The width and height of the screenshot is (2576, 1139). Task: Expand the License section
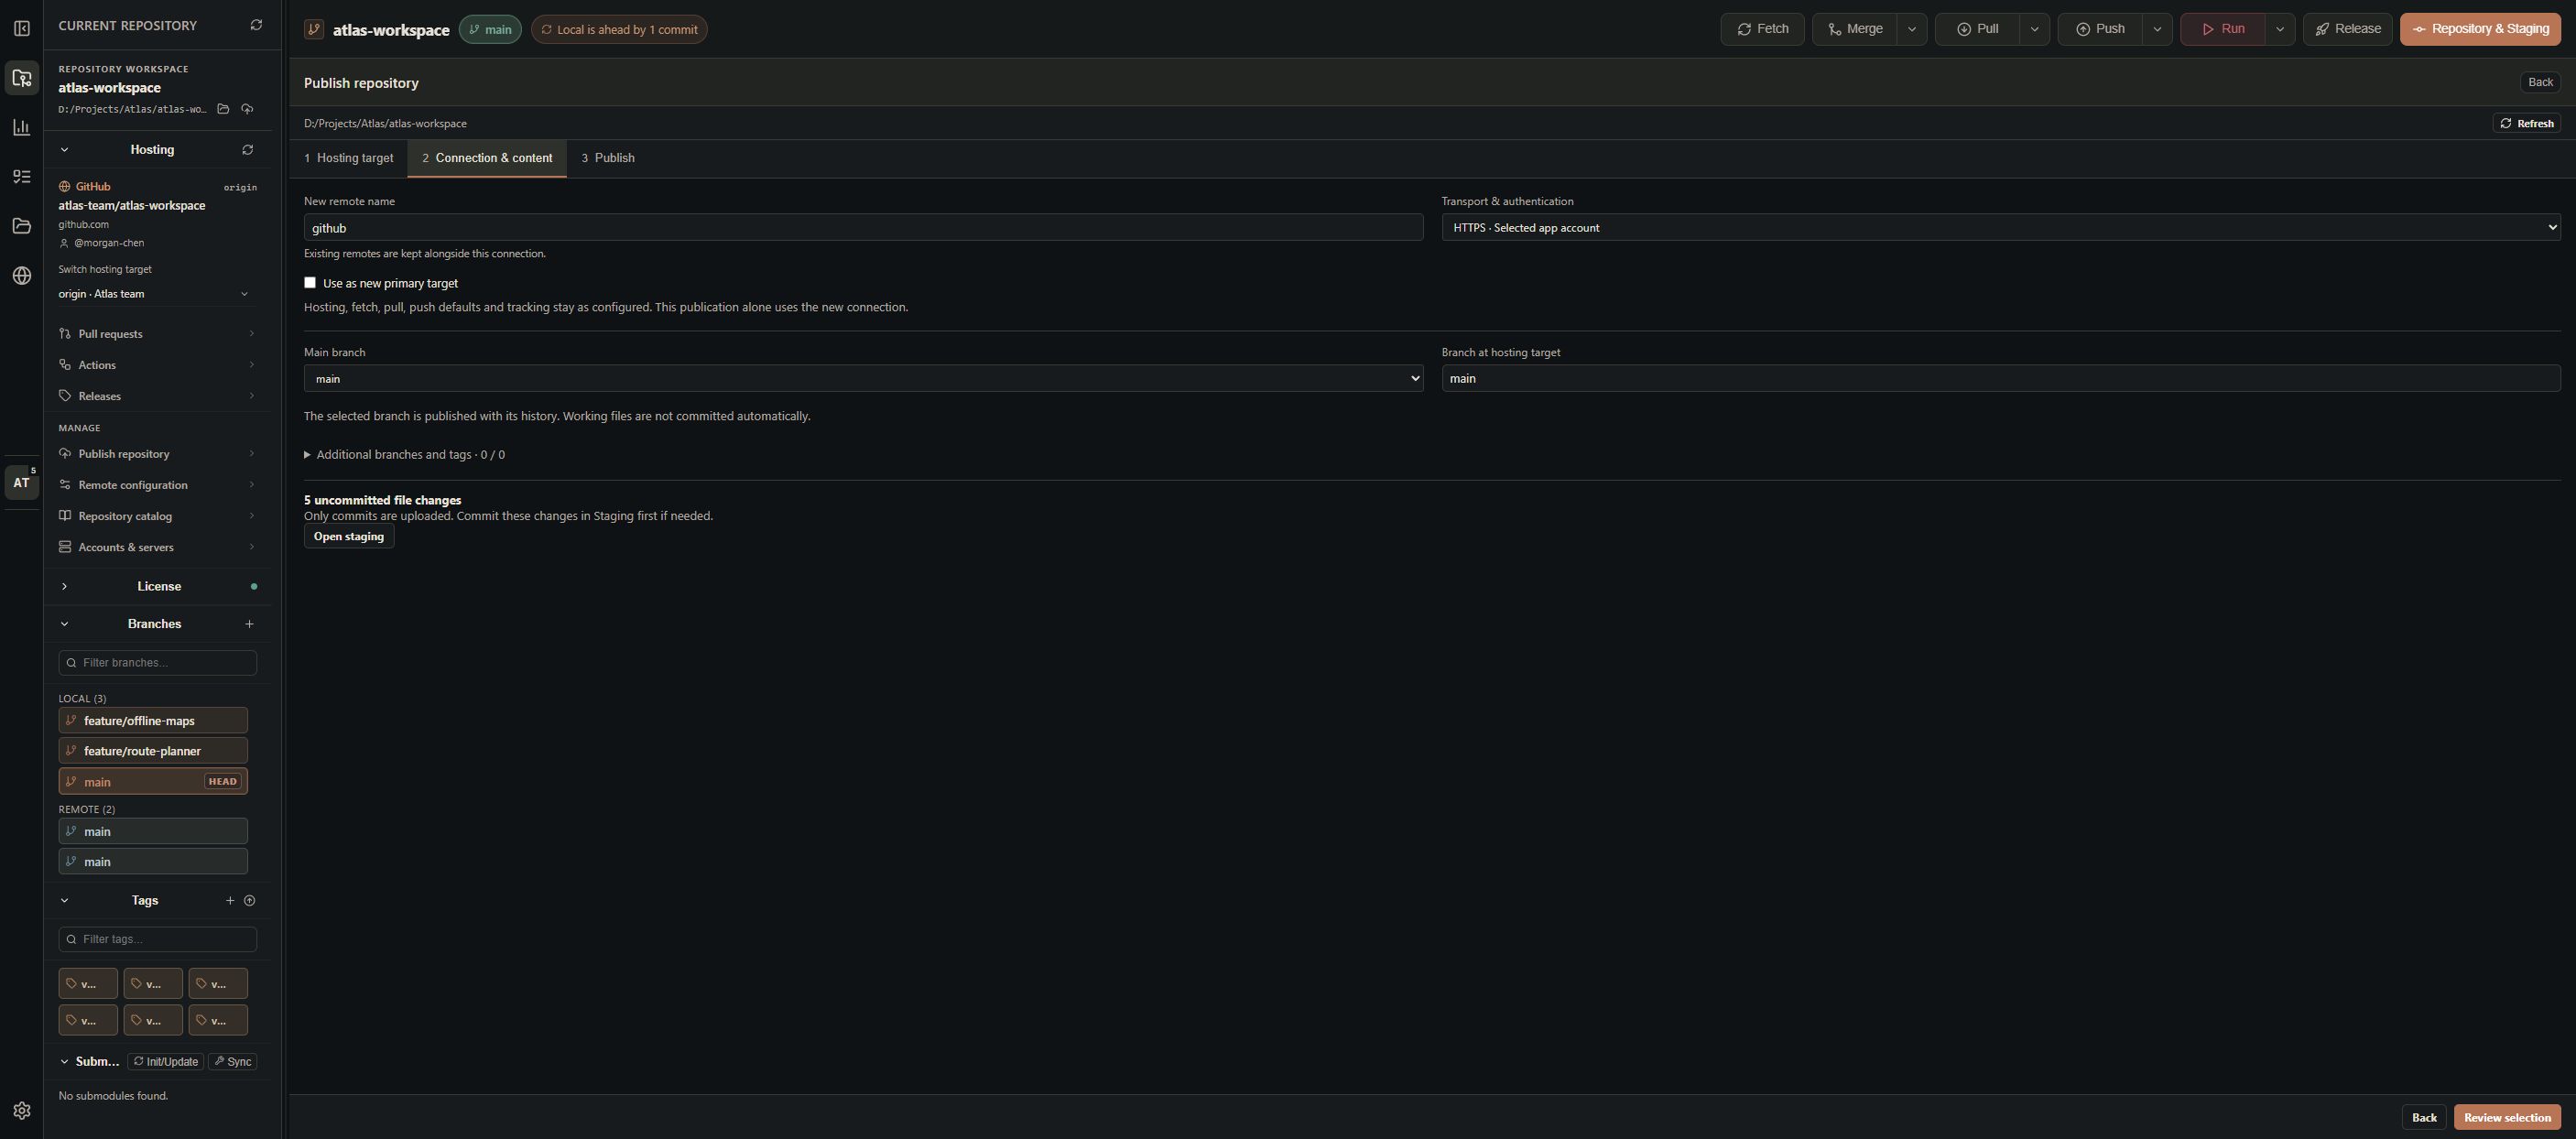tap(64, 587)
